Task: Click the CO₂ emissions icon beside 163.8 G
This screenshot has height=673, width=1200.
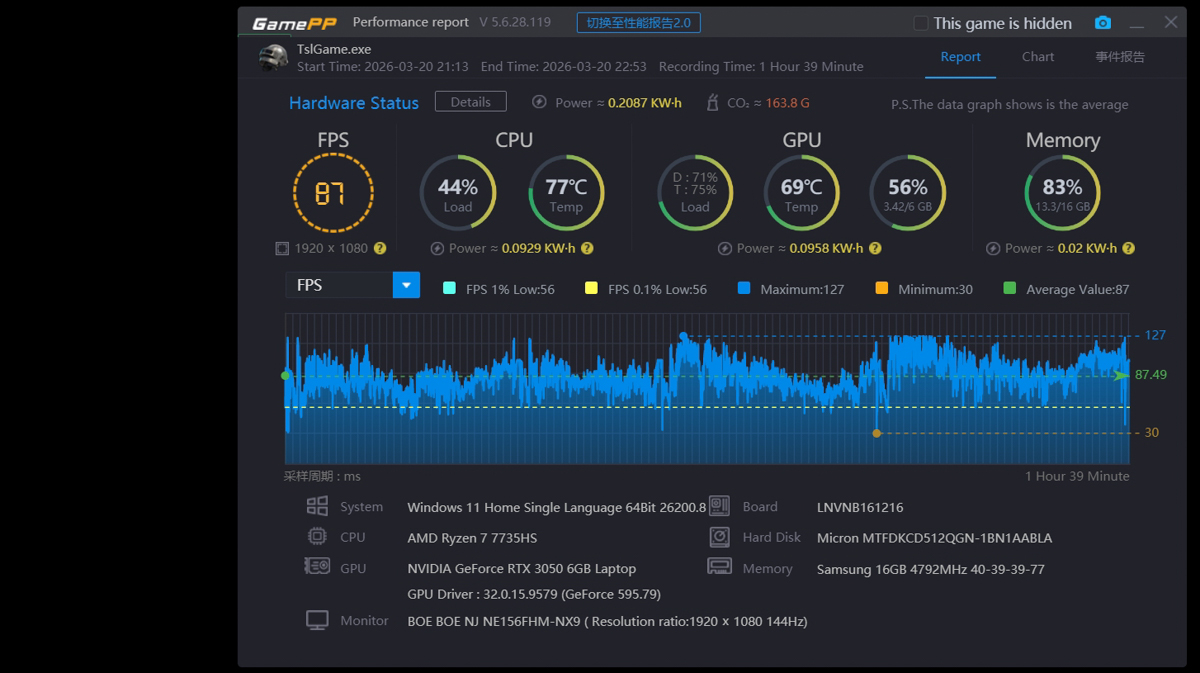Action: click(x=712, y=102)
